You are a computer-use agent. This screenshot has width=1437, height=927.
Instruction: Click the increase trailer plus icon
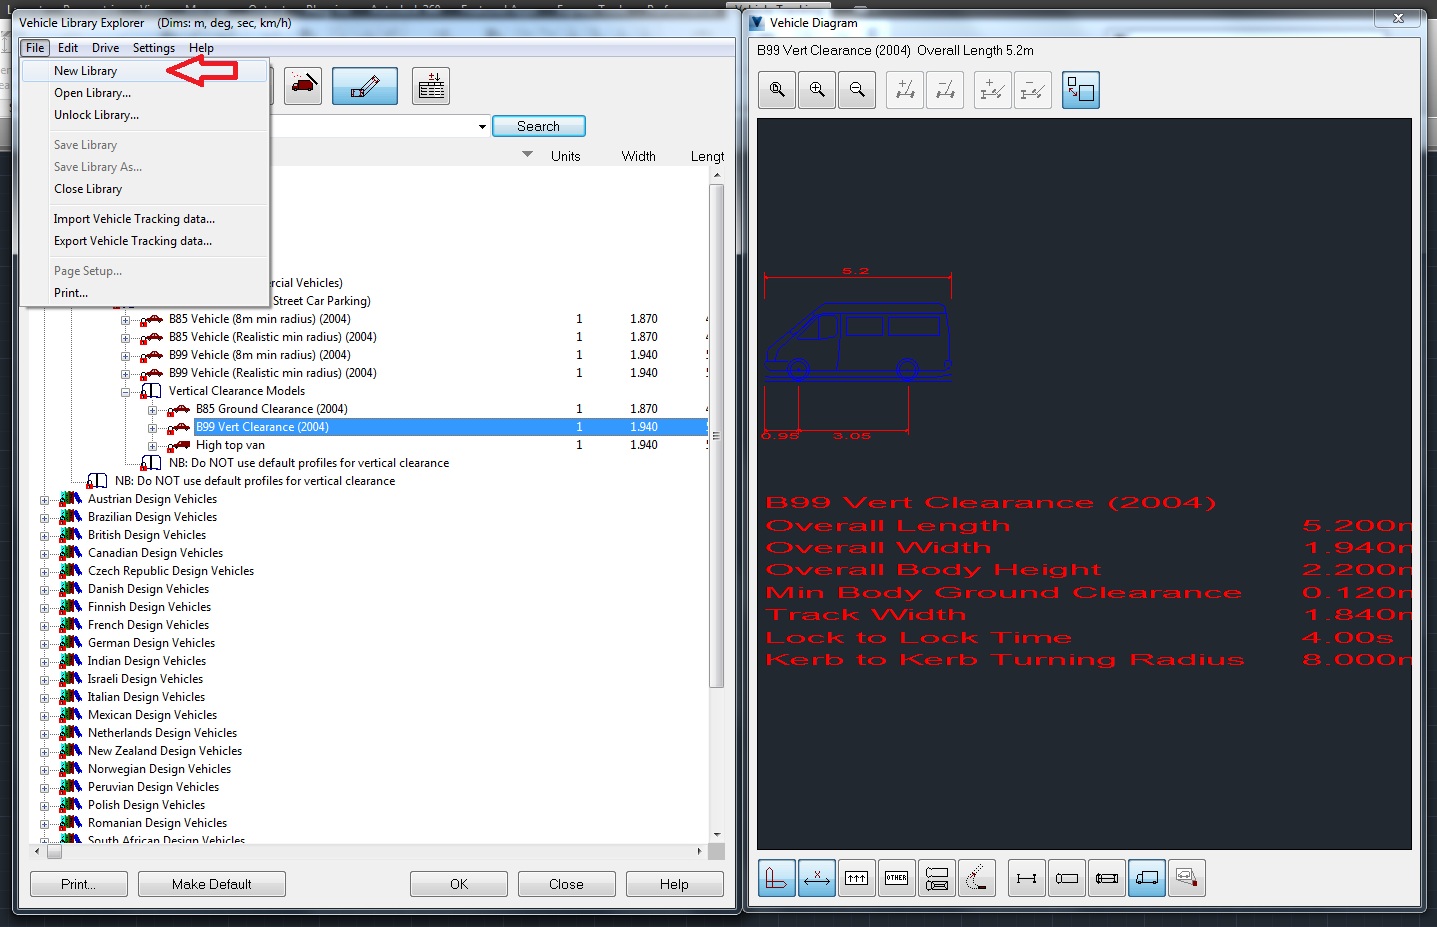click(x=992, y=90)
